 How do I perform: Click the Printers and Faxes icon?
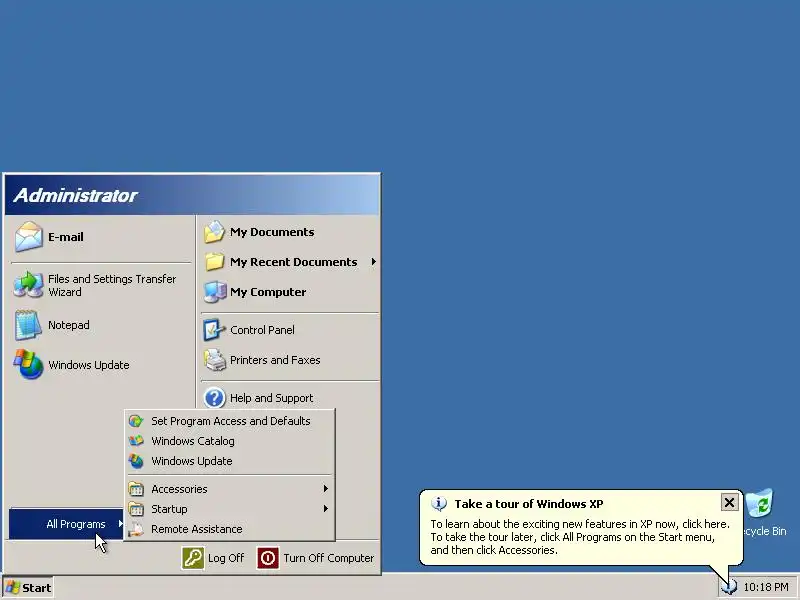pos(214,360)
